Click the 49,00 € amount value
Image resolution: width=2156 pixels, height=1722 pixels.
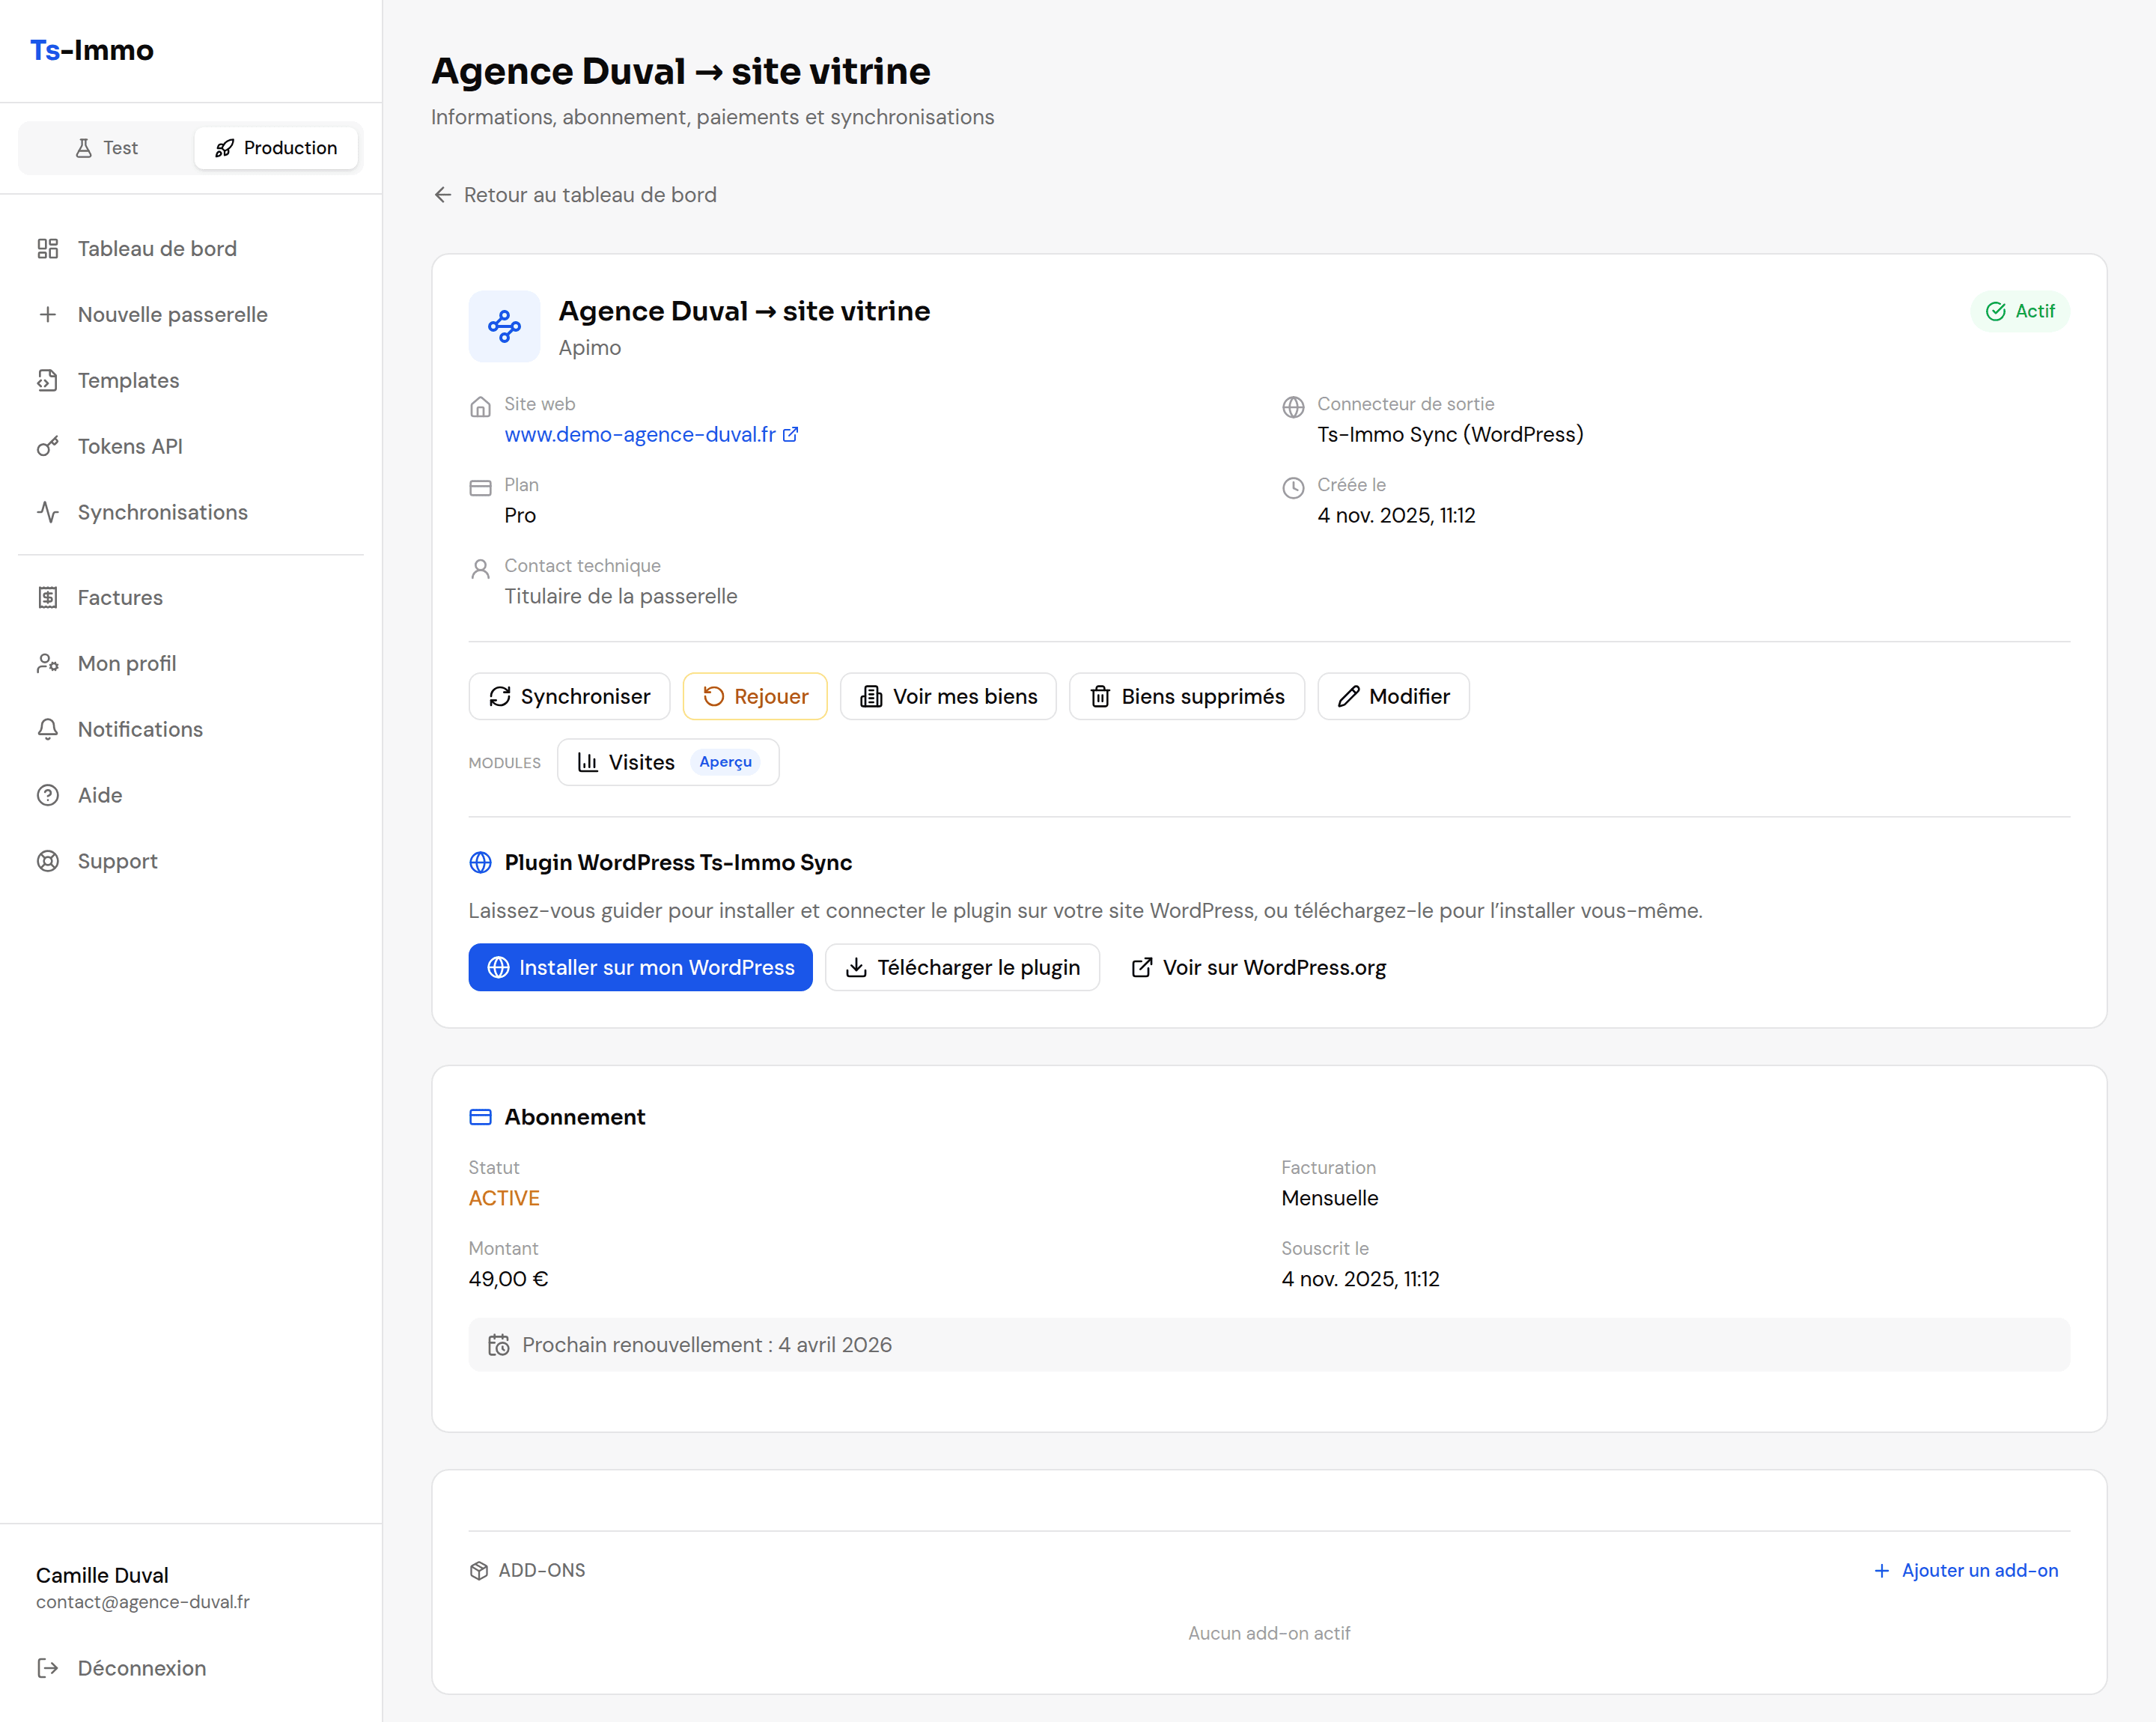508,1279
